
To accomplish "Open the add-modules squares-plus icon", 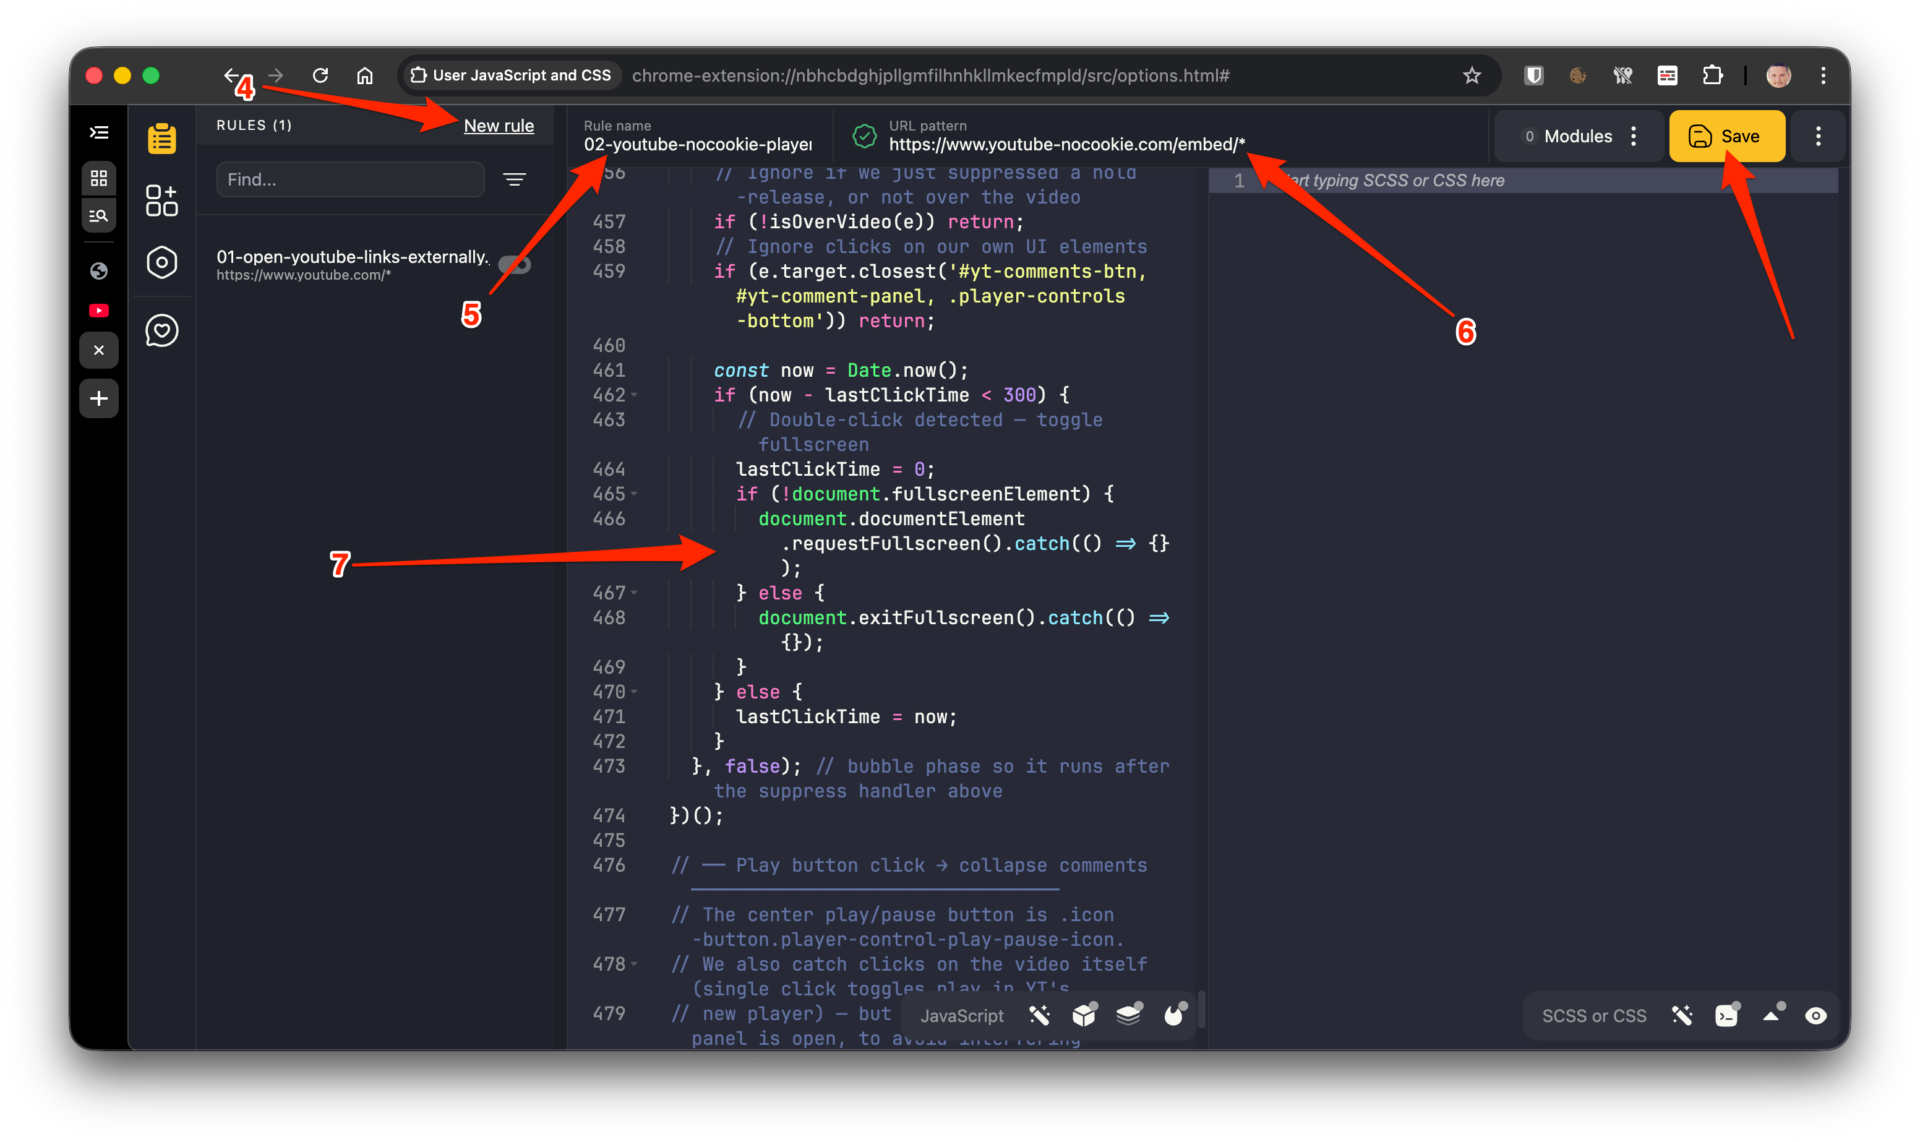I will (162, 200).
